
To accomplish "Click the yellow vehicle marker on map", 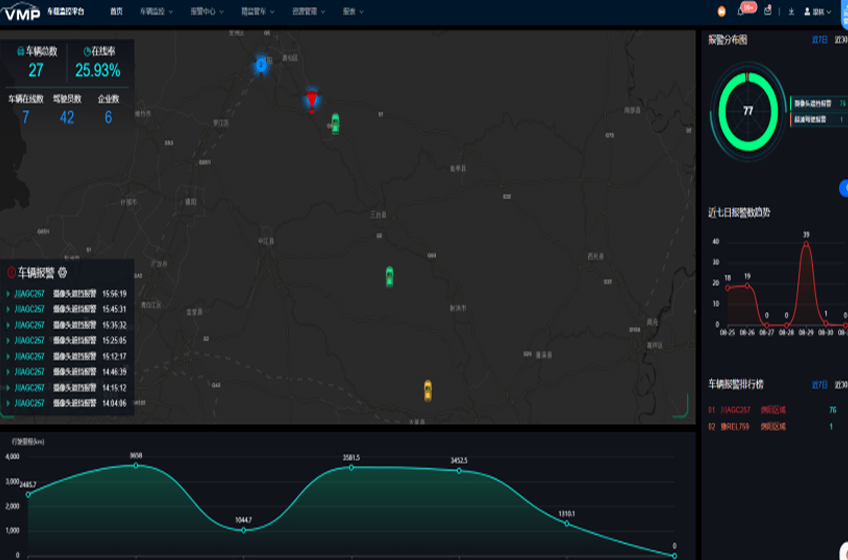I will tap(428, 388).
